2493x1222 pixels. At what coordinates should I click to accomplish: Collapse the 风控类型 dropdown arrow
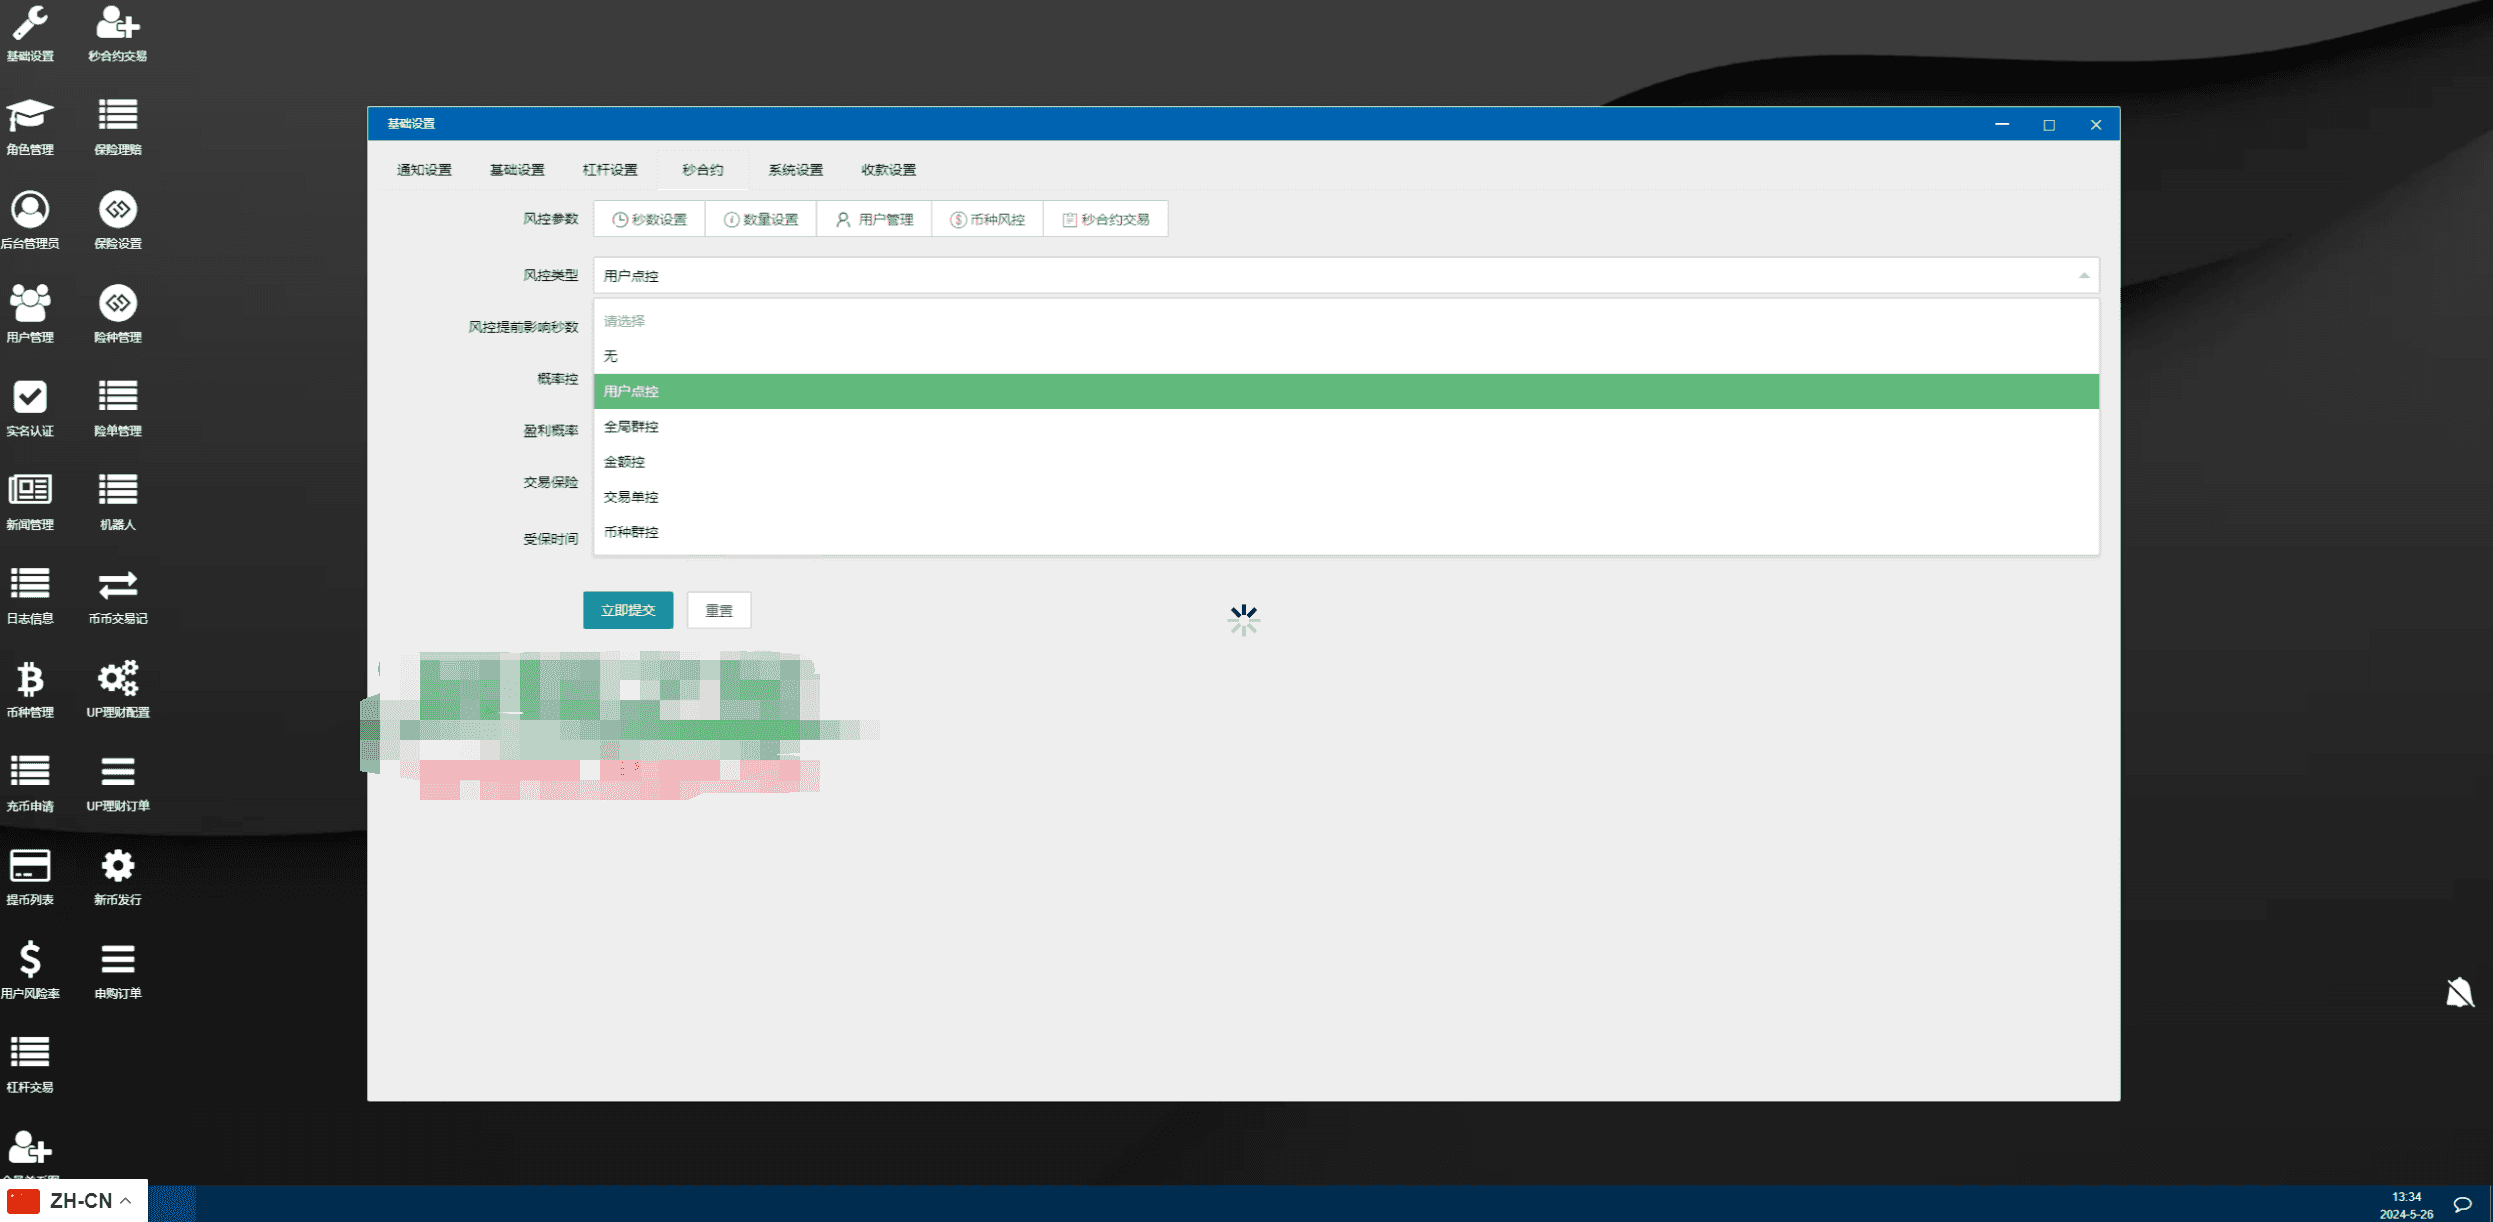coord(2084,275)
